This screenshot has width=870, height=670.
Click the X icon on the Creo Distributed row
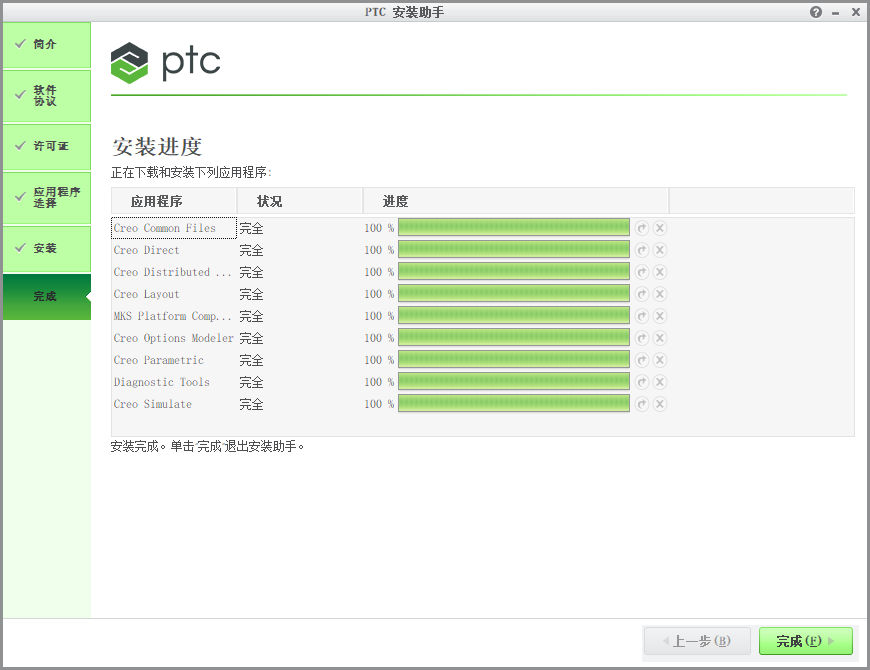click(x=660, y=272)
